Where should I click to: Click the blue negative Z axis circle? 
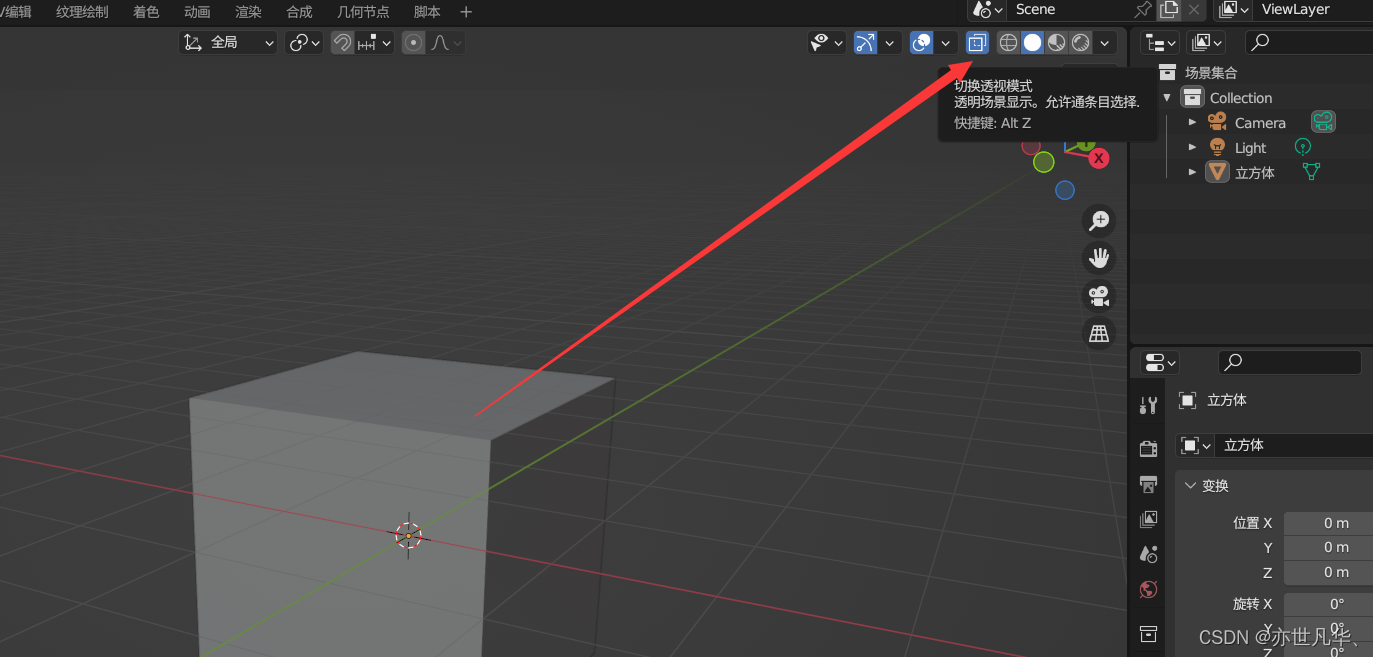click(x=1065, y=190)
